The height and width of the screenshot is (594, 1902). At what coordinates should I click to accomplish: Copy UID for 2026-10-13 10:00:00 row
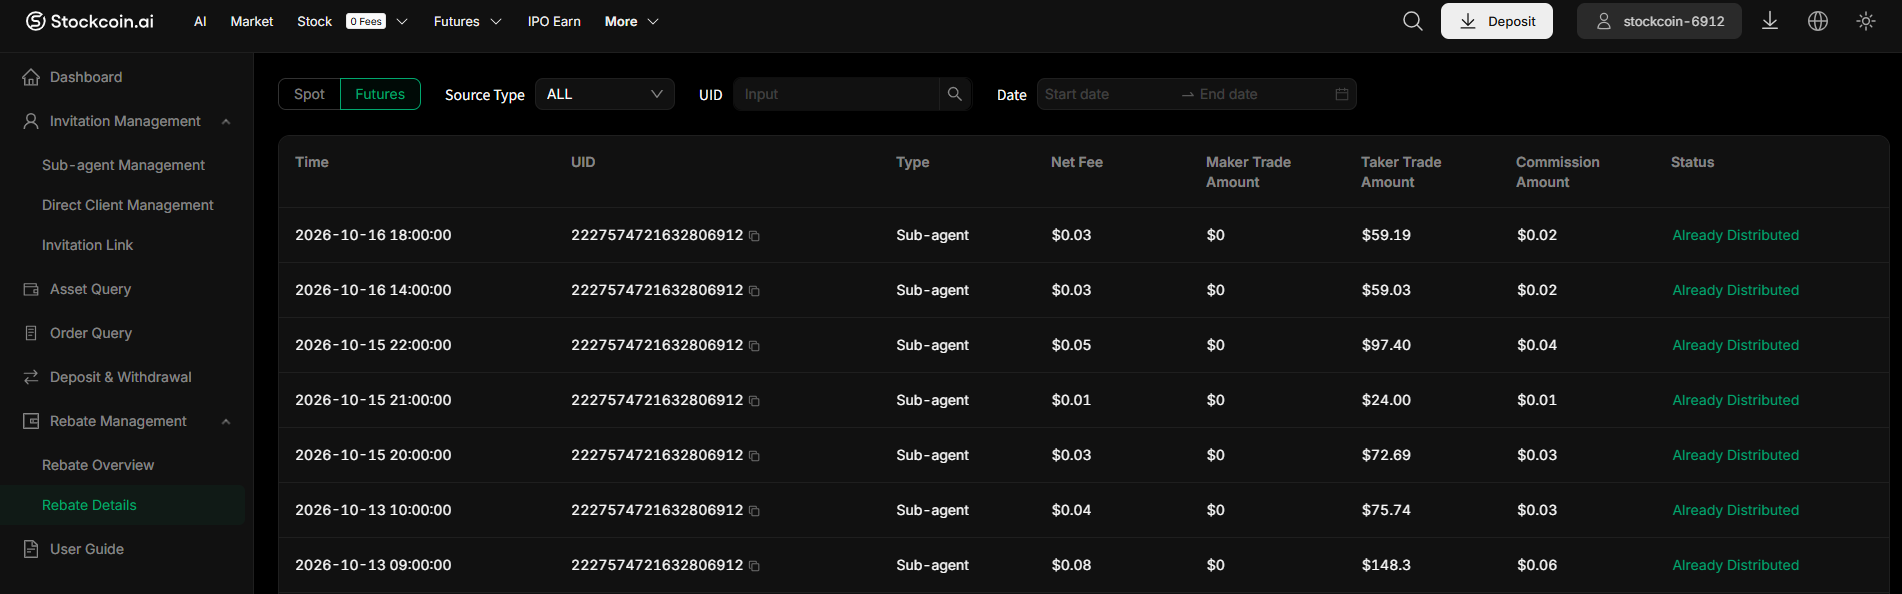(x=754, y=511)
